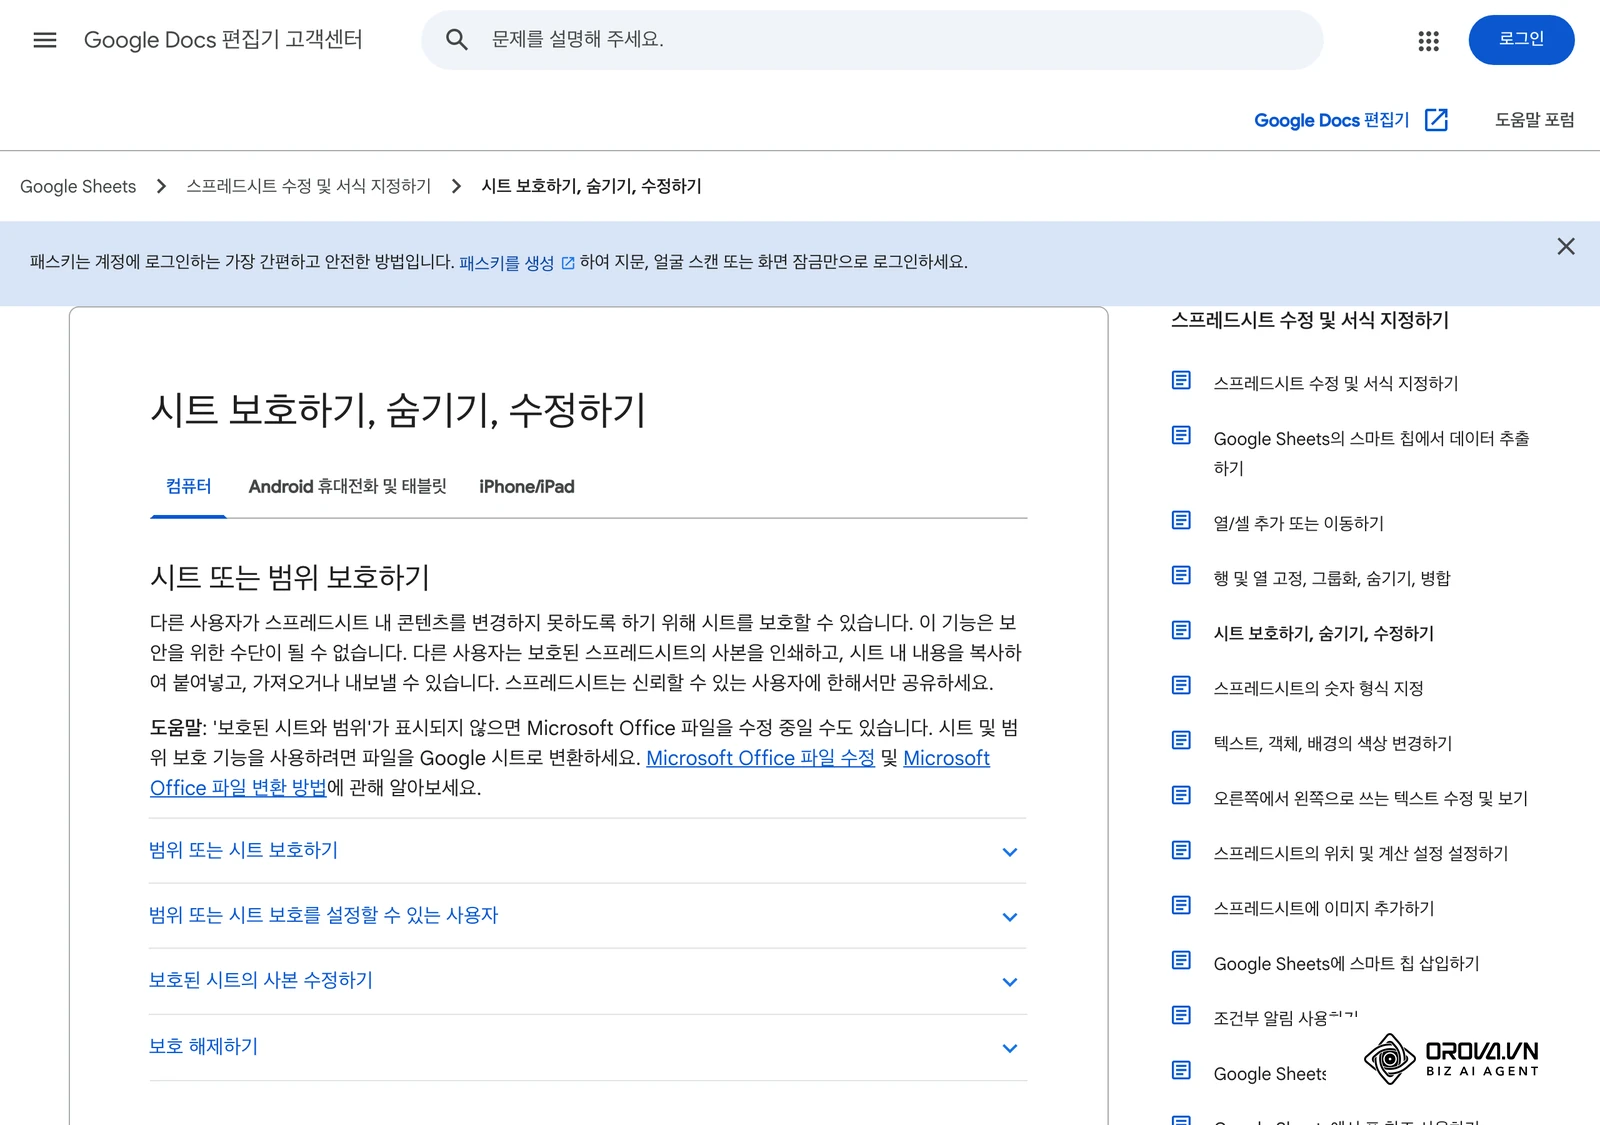Dismiss the passkey banner with X

[x=1566, y=246]
